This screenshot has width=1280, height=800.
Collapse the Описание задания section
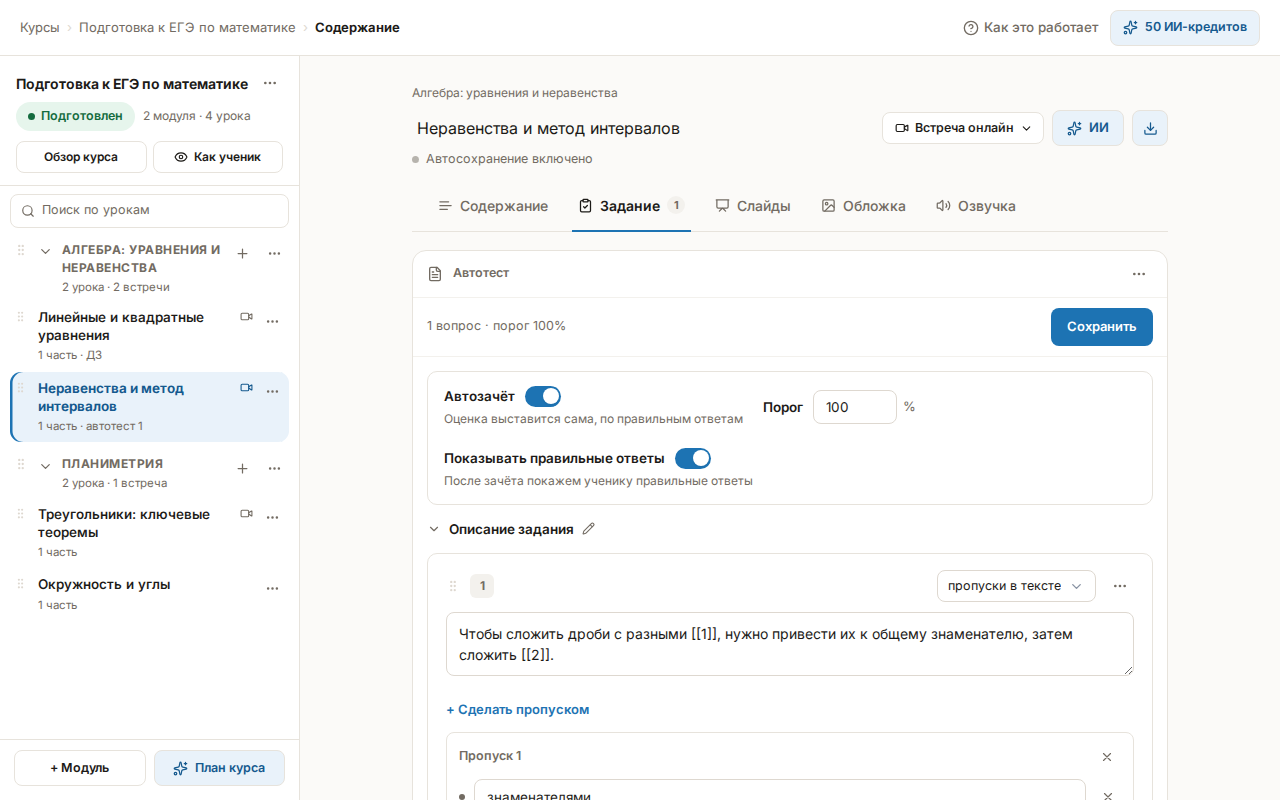pos(434,530)
